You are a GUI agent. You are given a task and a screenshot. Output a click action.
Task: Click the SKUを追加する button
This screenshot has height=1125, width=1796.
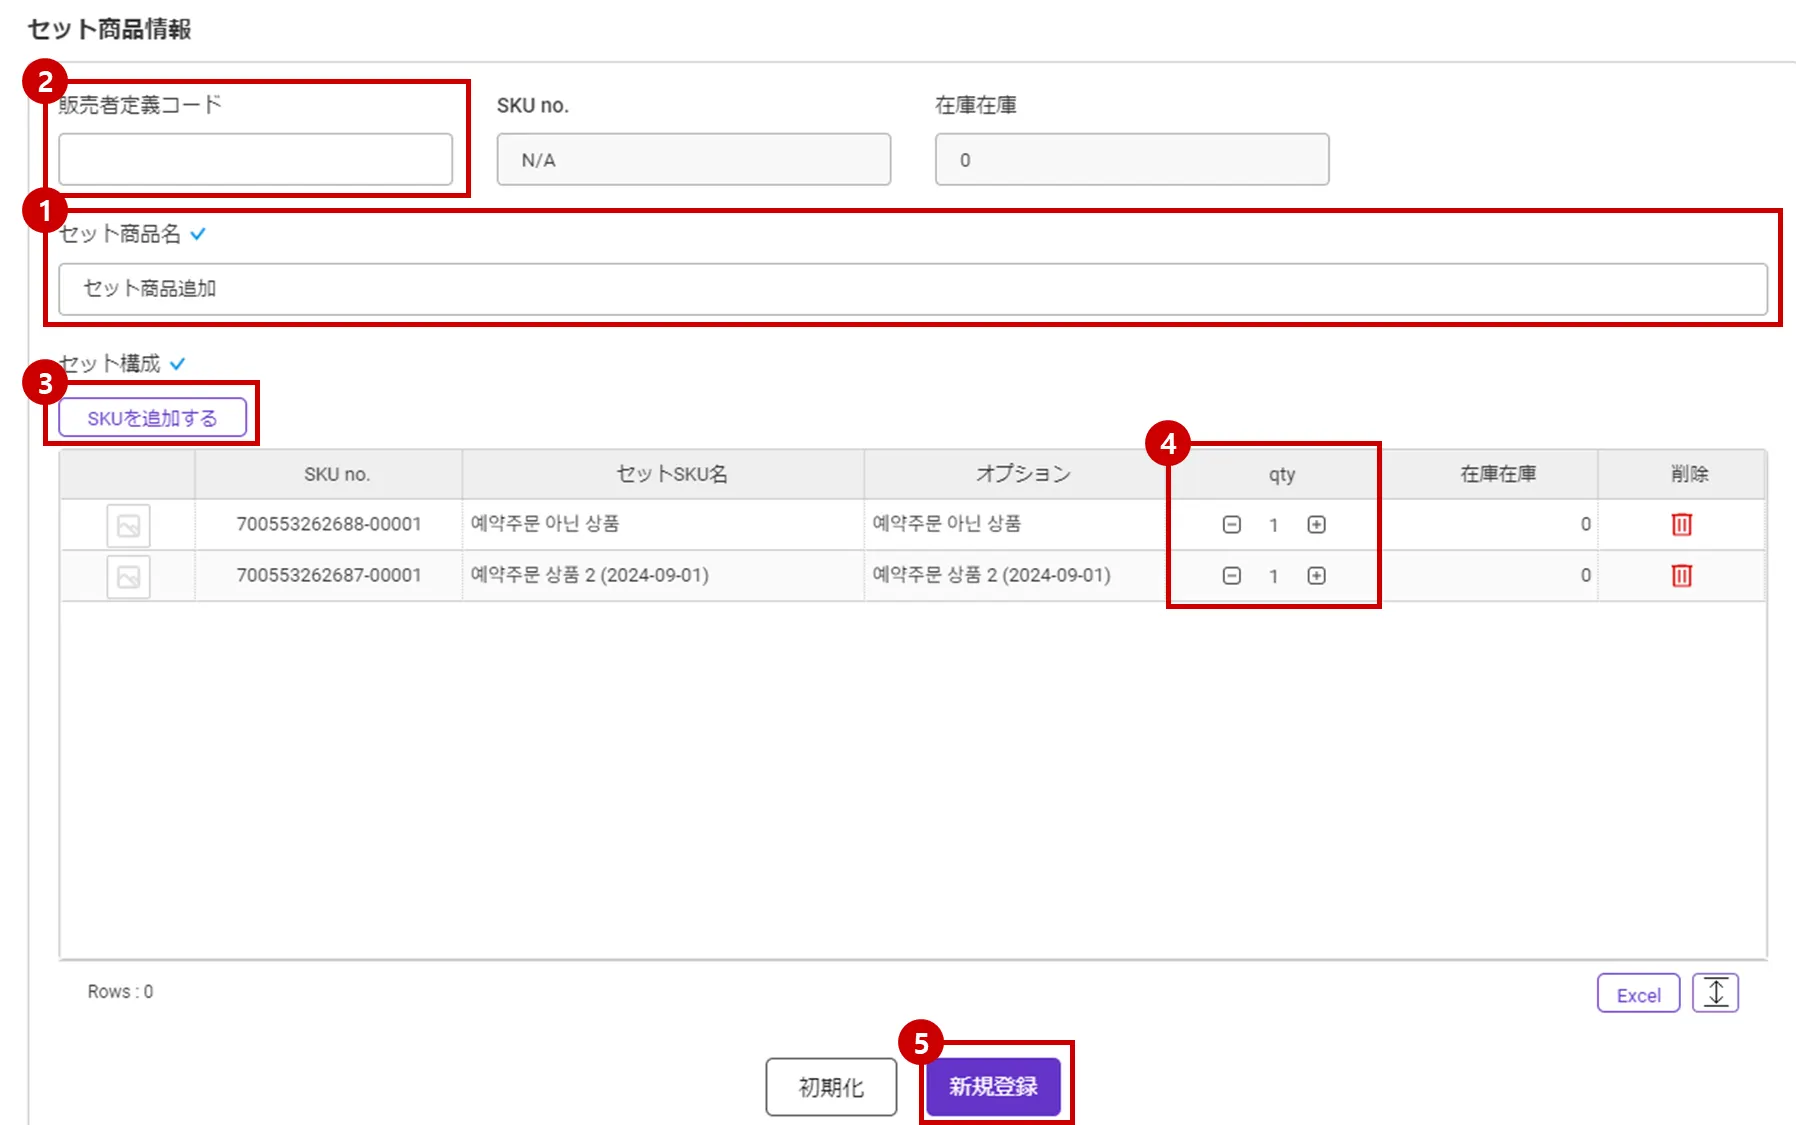pyautogui.click(x=152, y=418)
